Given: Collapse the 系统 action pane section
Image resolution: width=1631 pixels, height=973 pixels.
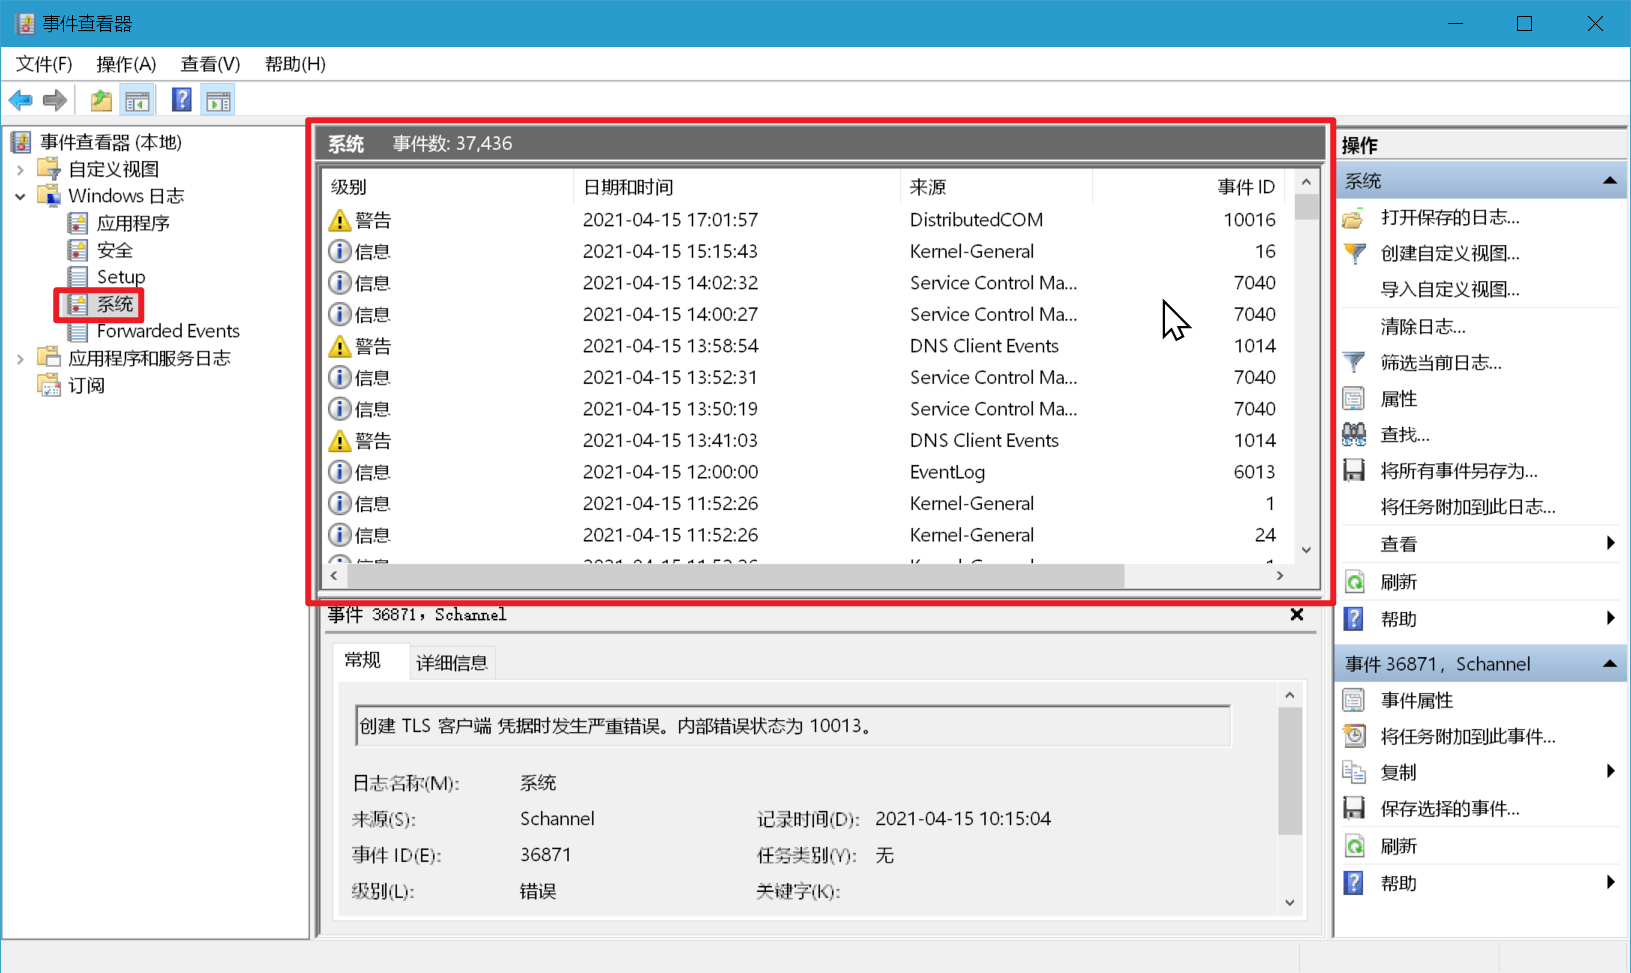Looking at the screenshot, I should [1610, 180].
